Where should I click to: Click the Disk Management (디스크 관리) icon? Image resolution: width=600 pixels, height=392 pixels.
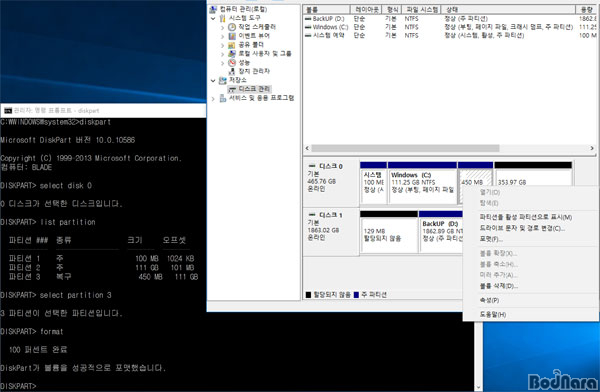point(232,89)
